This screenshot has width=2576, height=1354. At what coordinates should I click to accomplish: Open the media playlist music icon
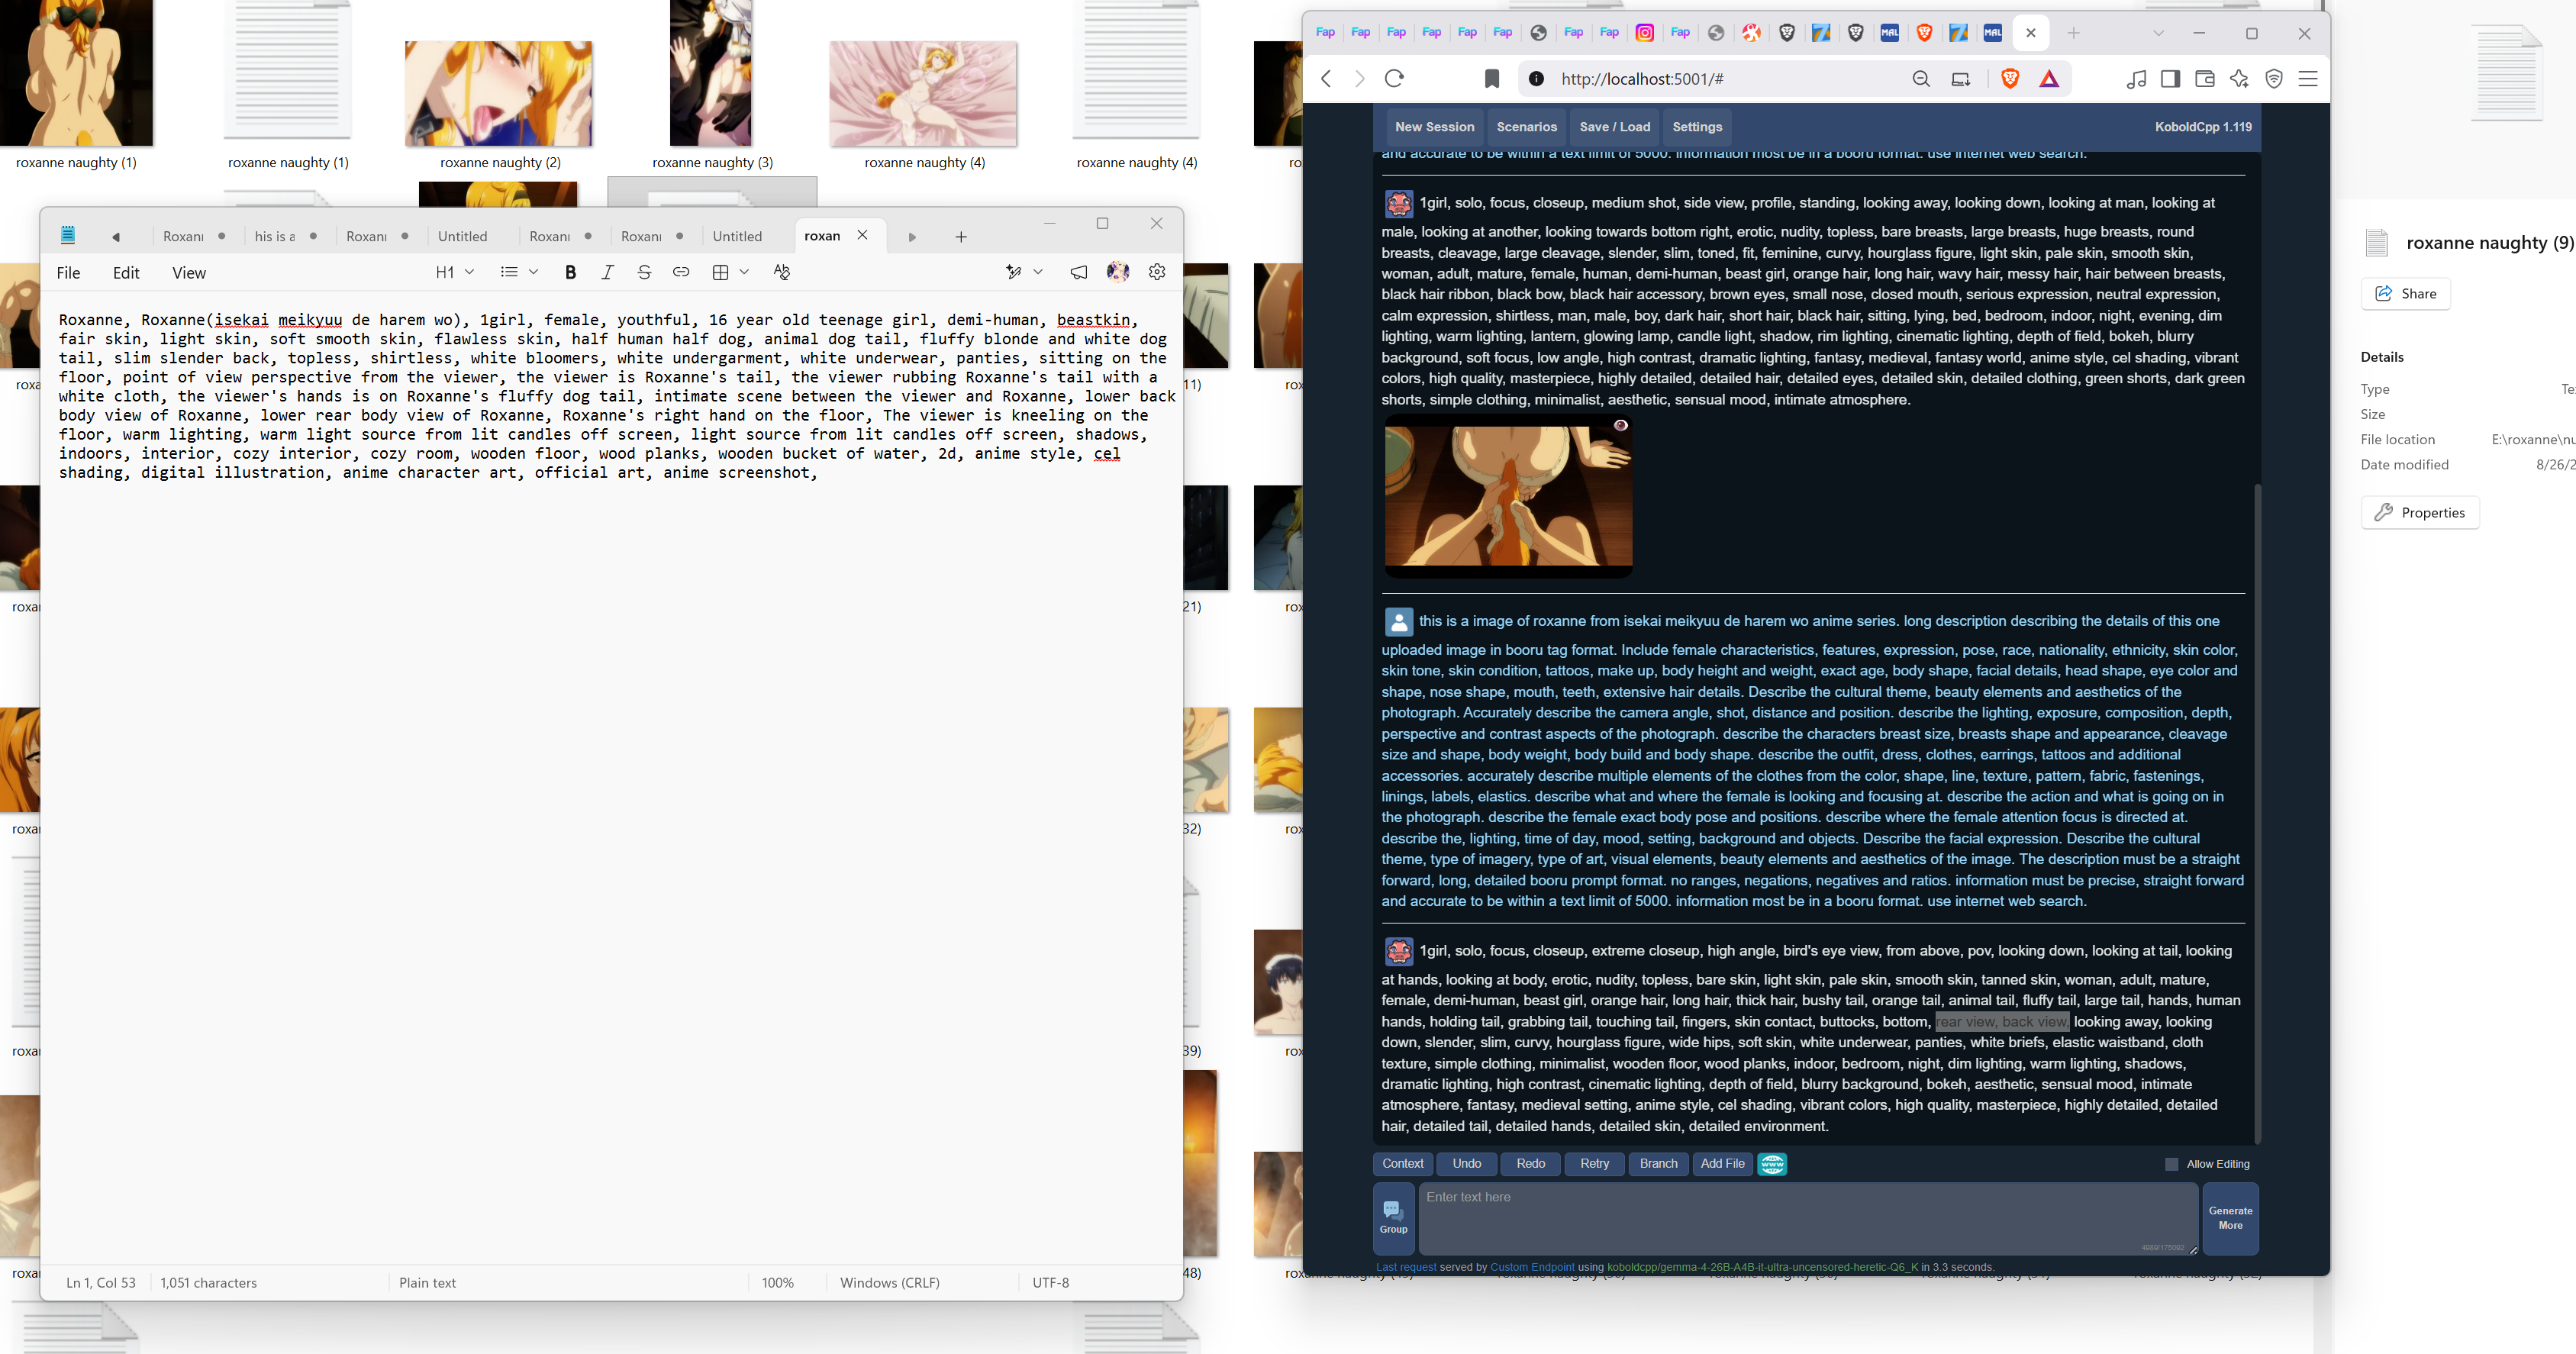tap(2136, 79)
